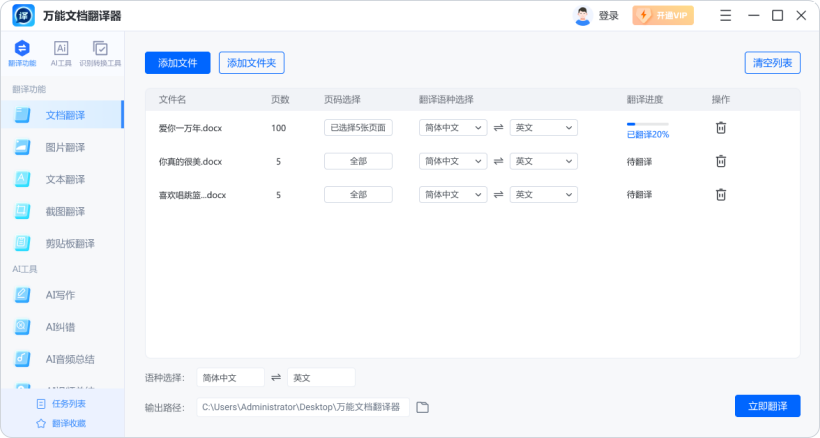Viewport: 820px width, 438px height.
Task: Click the 图片翻译 picture icon
Action: click(22, 147)
